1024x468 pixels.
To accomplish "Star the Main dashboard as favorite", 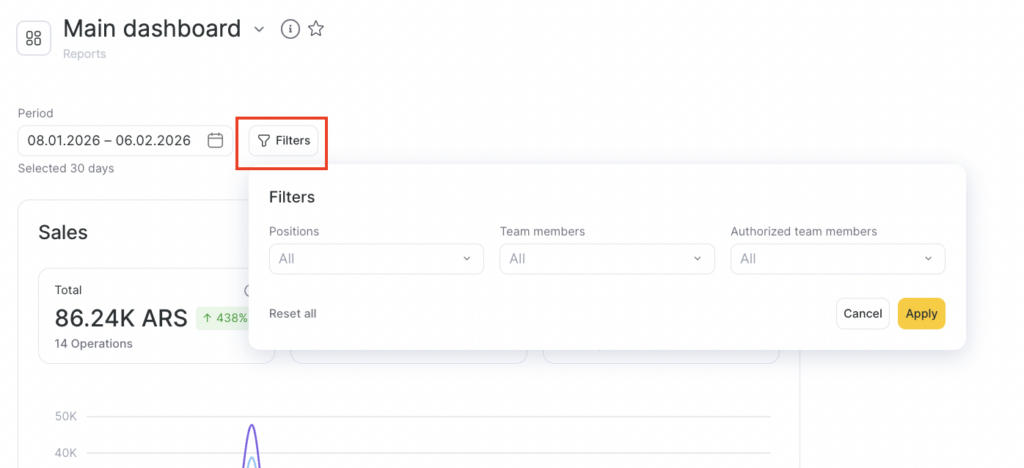I will pos(316,29).
